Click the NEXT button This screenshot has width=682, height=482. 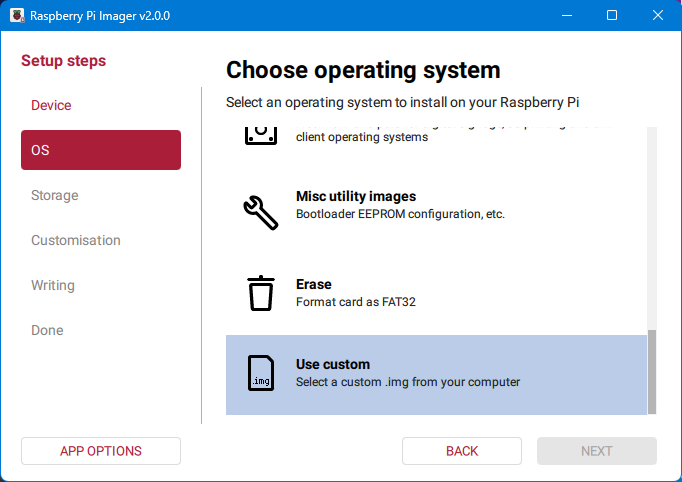pos(597,451)
